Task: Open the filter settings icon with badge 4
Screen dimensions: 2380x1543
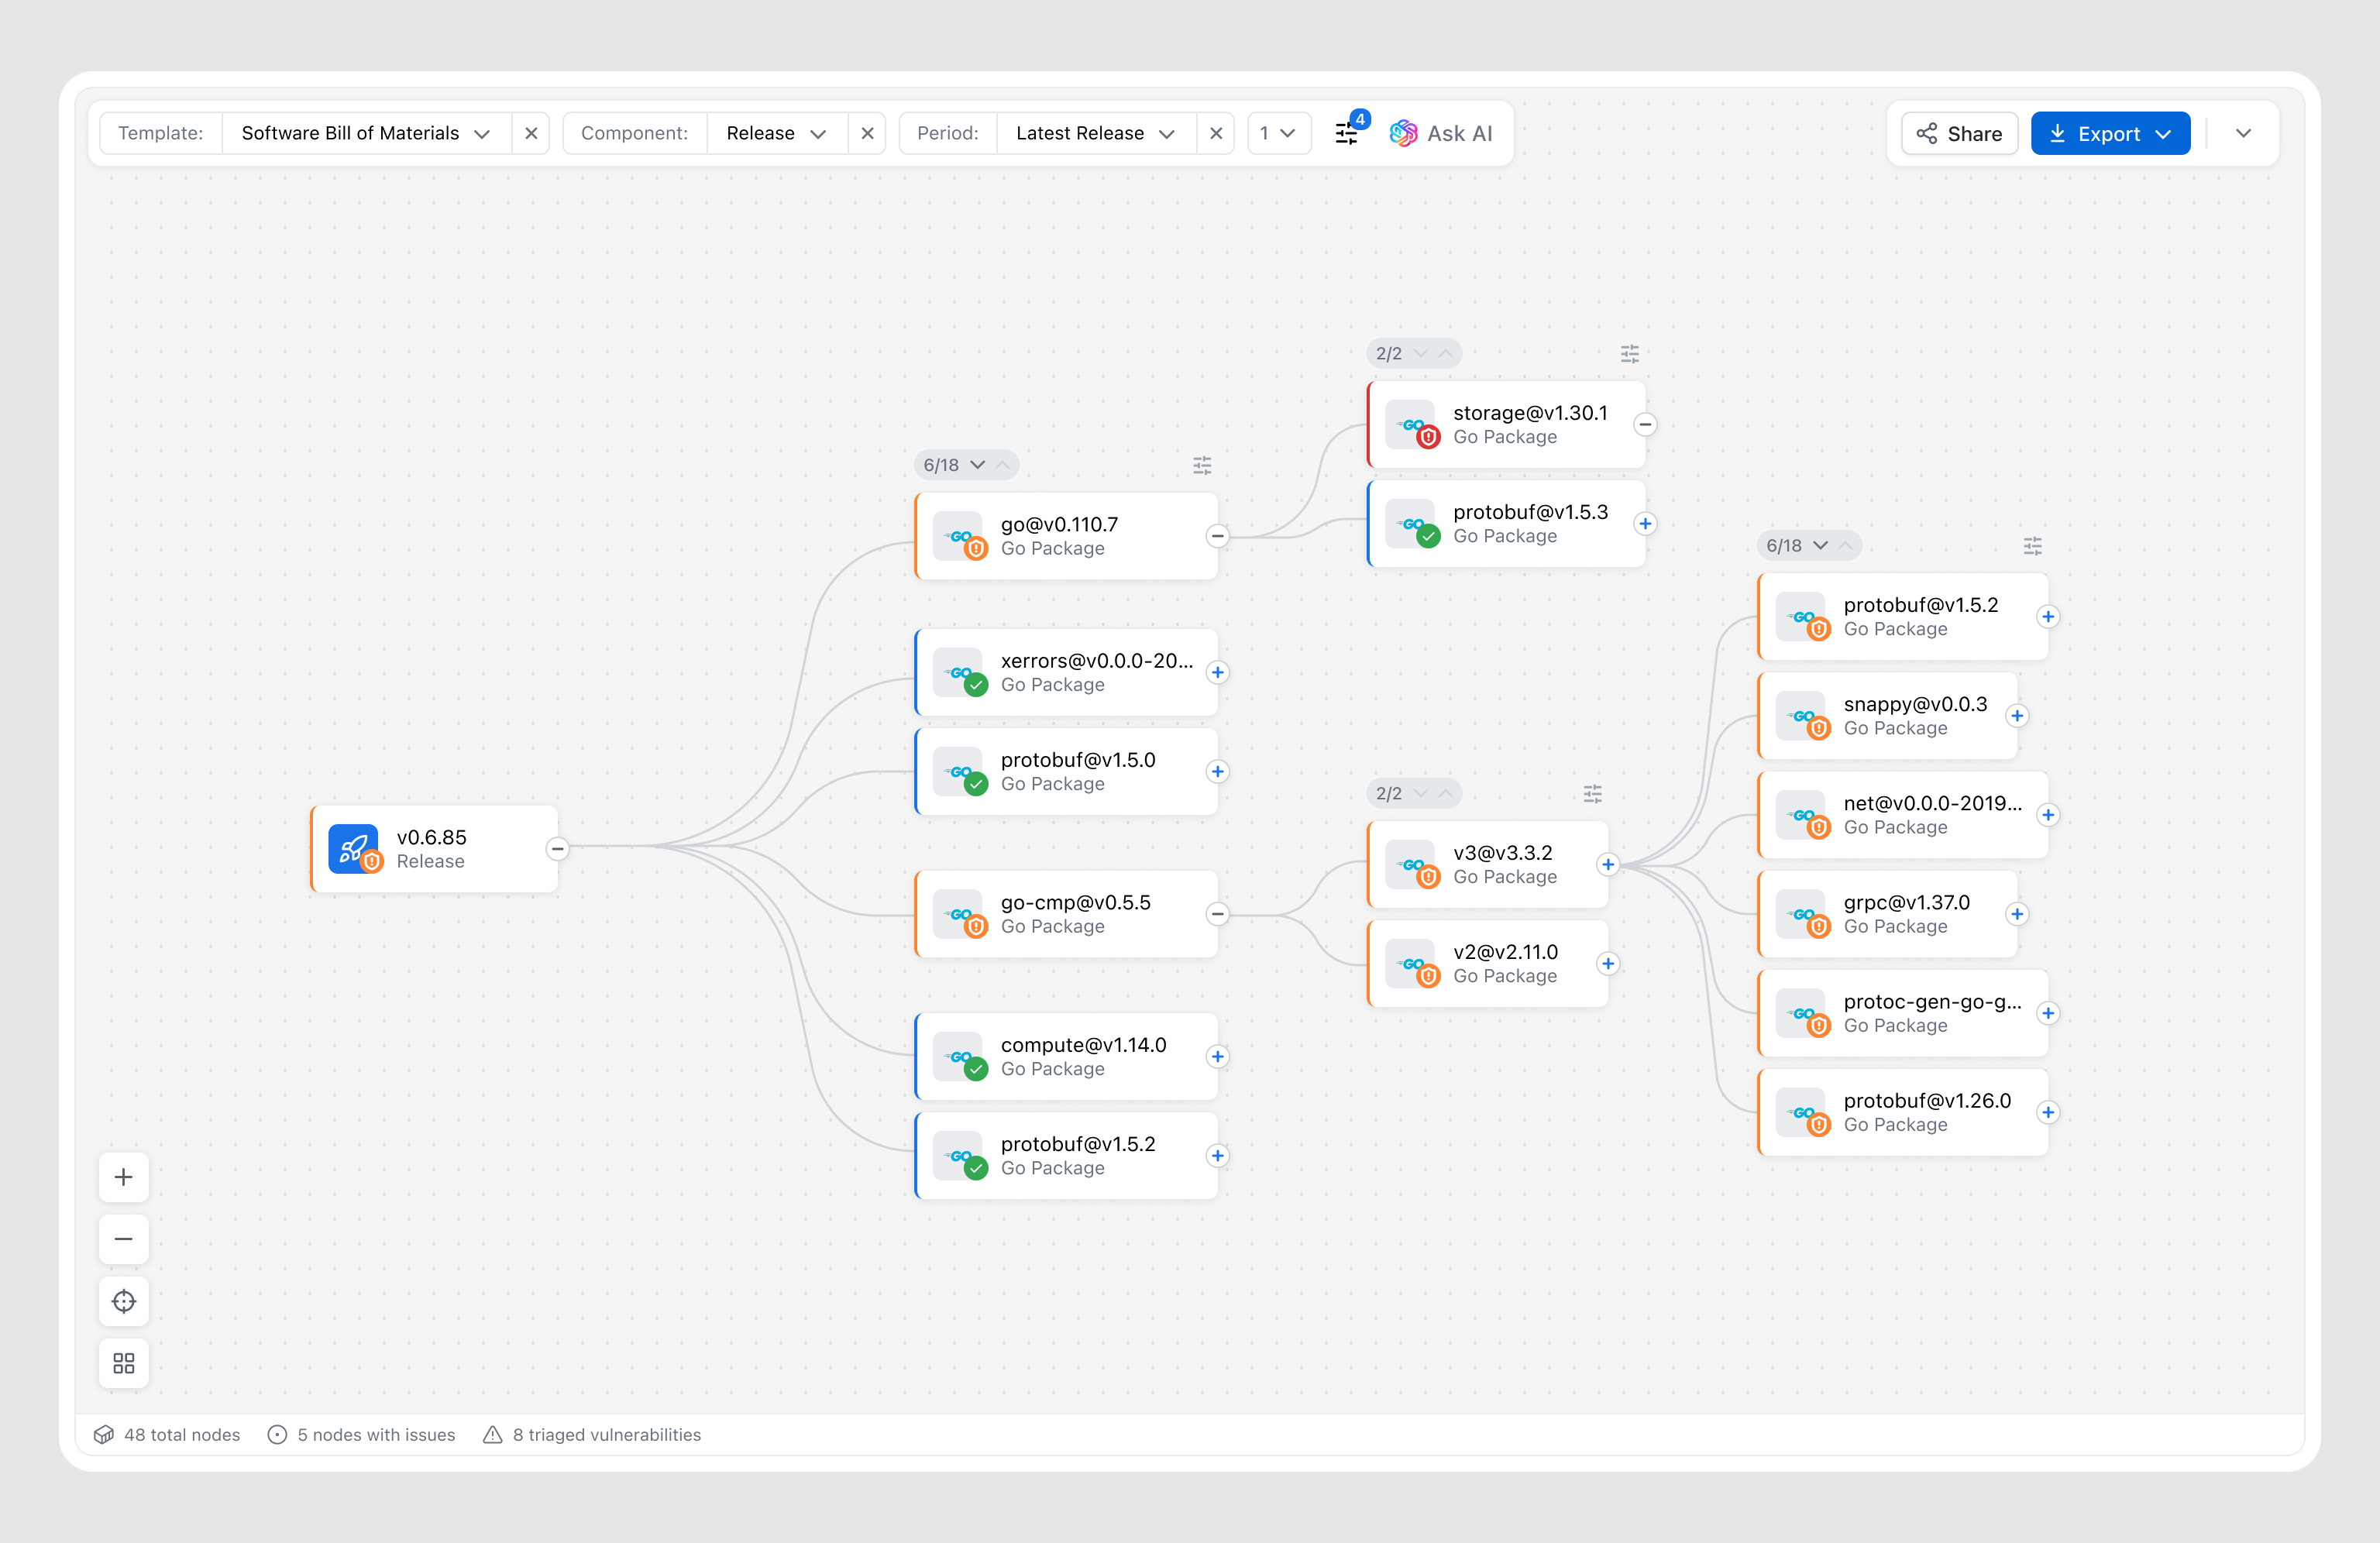Action: pyautogui.click(x=1347, y=133)
